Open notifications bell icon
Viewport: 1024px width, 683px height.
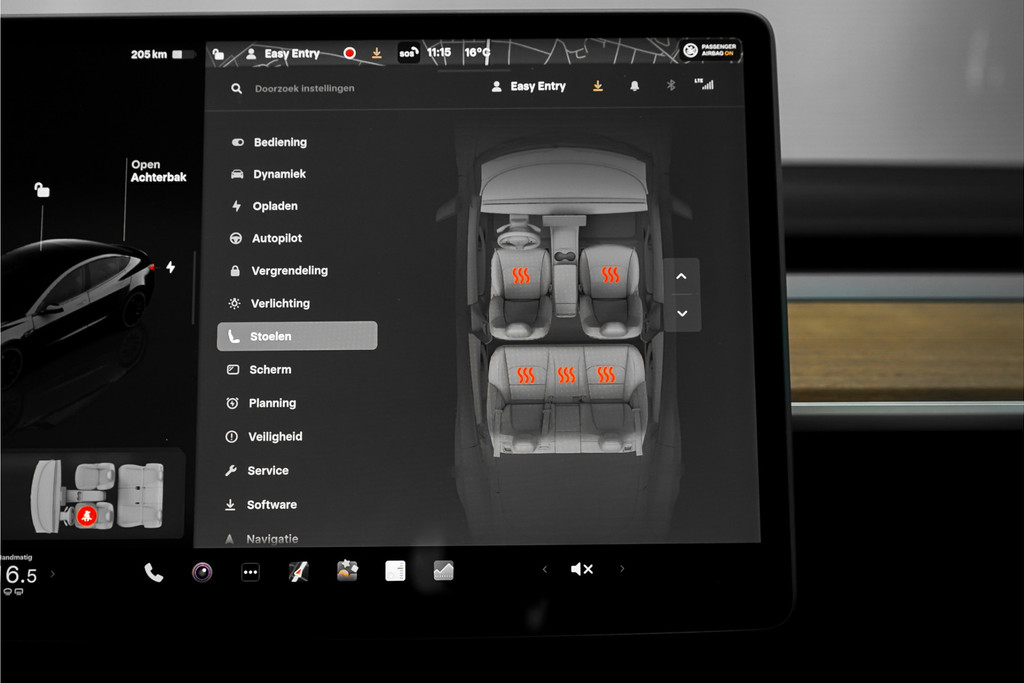(x=634, y=86)
